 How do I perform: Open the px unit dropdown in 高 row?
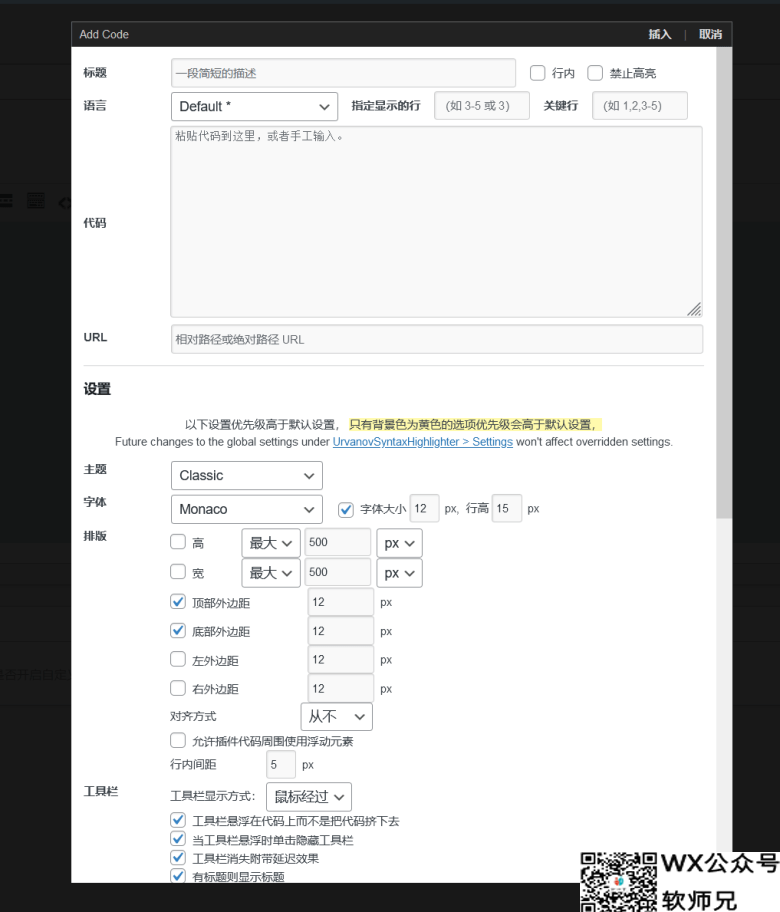click(400, 543)
